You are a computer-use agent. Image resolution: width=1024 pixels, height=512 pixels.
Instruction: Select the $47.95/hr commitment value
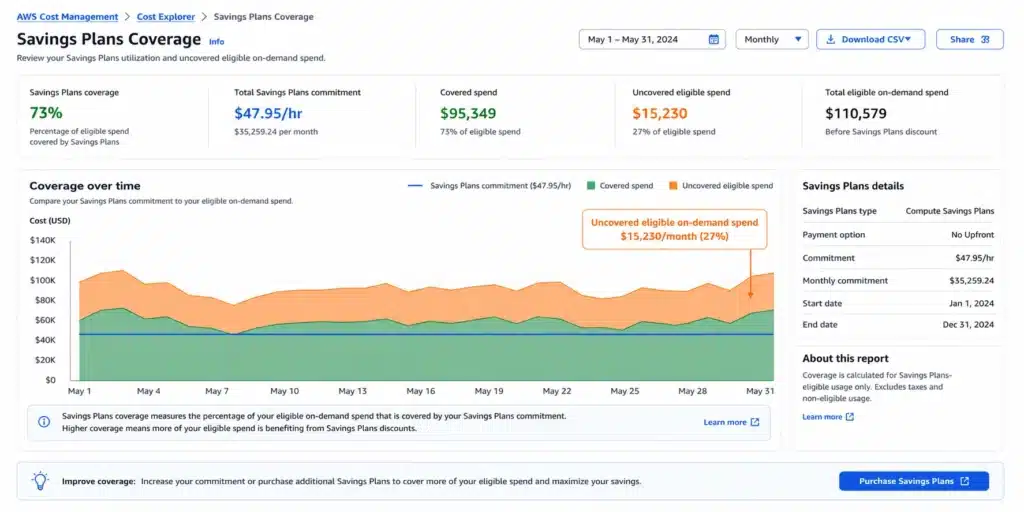pos(268,113)
